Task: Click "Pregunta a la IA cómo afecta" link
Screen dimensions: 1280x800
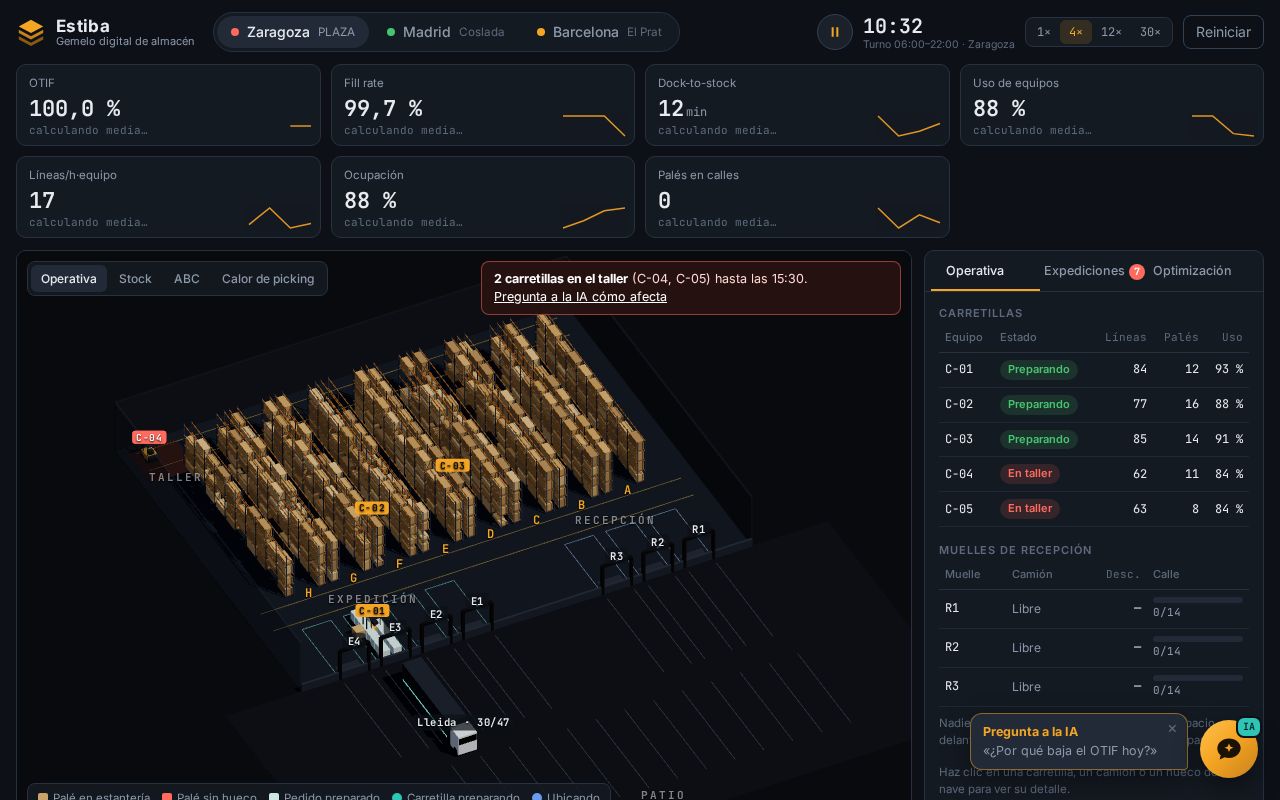Action: point(580,297)
